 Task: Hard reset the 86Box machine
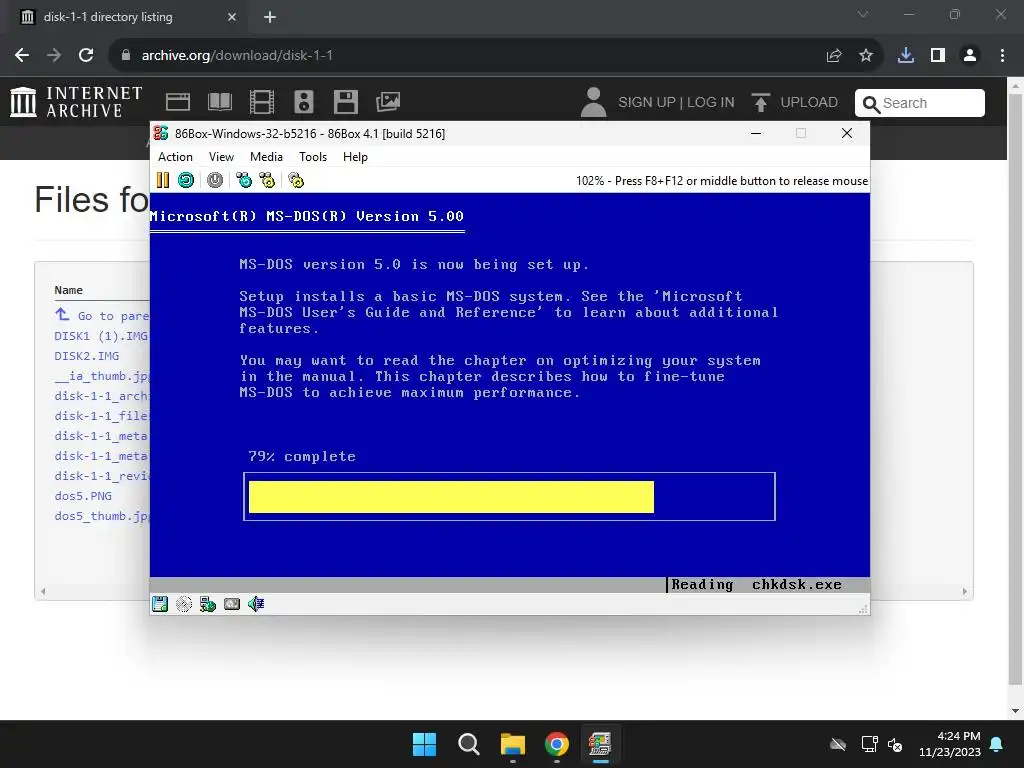[185, 180]
